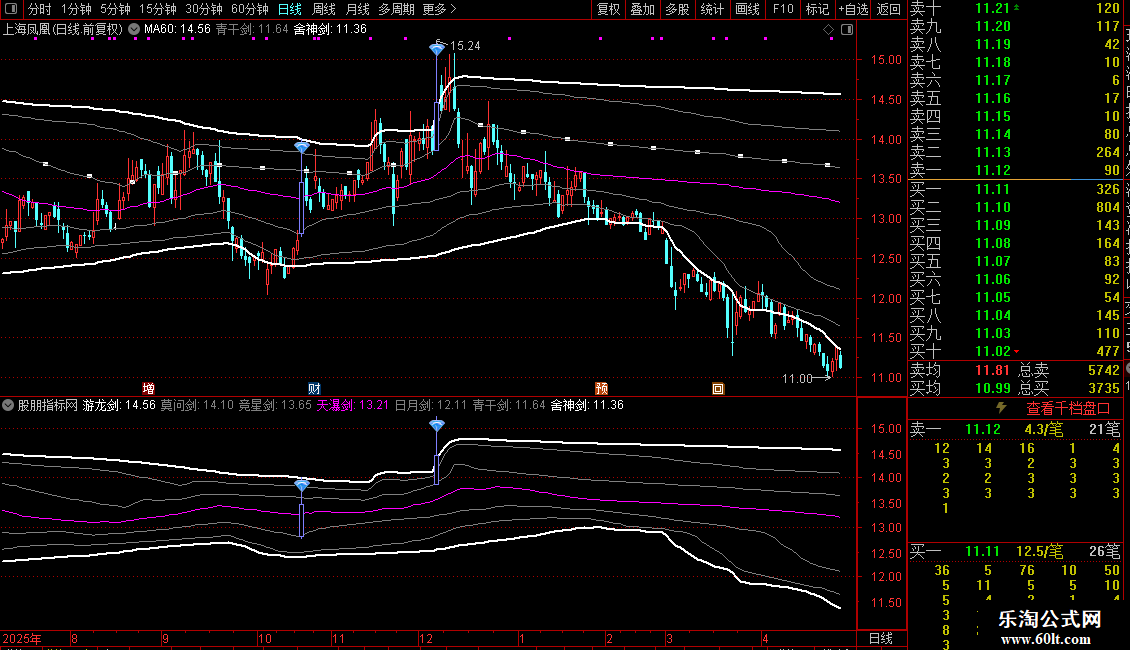This screenshot has width=1130, height=650.
Task: Click the 青干剑: 11.64 label in the main chart header
Action: tap(252, 30)
